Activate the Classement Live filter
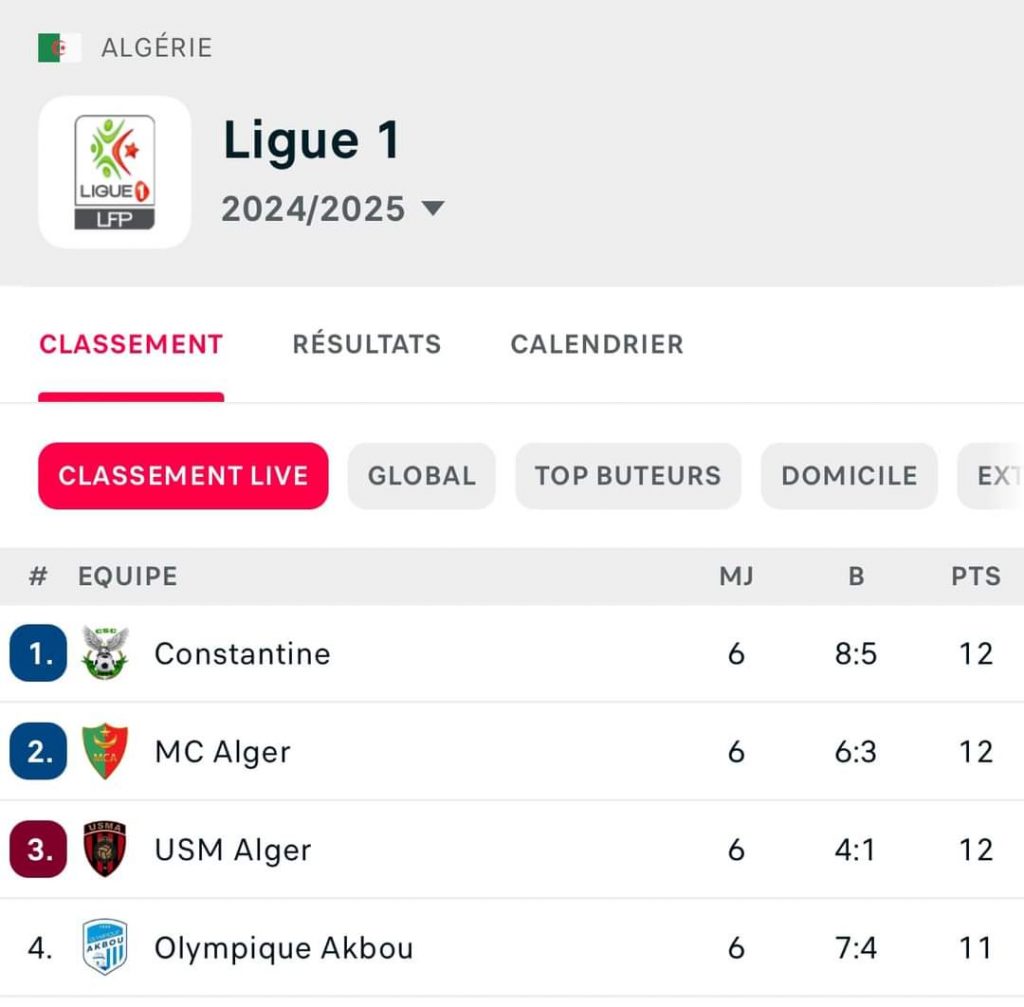 point(184,475)
